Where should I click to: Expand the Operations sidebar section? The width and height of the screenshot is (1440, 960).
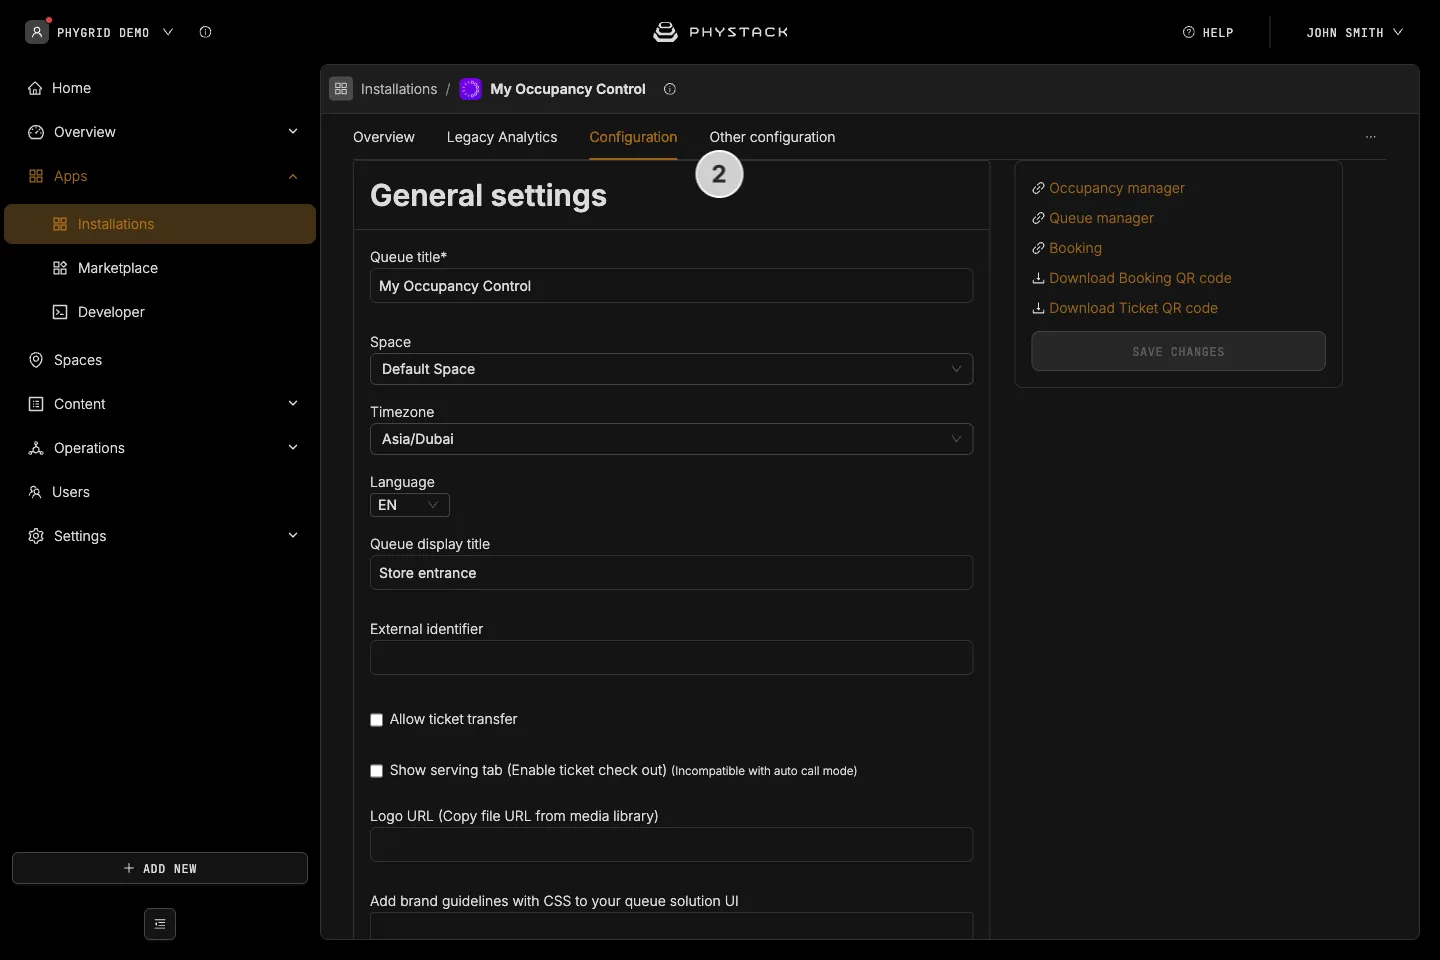(x=293, y=448)
